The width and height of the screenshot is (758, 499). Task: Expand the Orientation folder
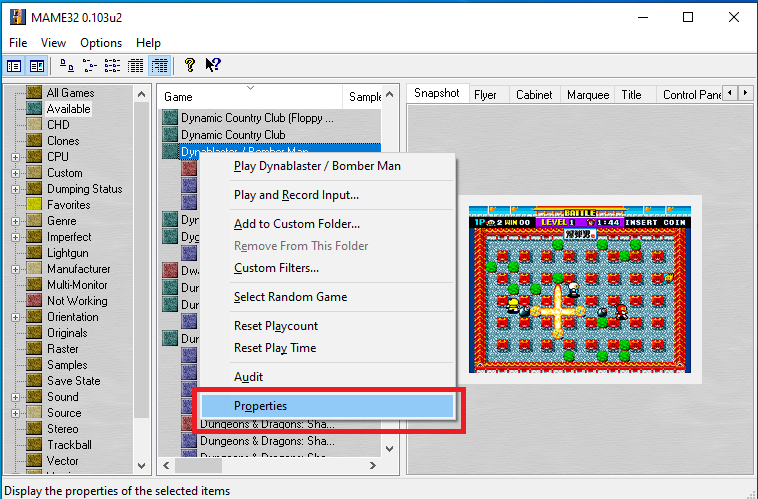pos(15,317)
